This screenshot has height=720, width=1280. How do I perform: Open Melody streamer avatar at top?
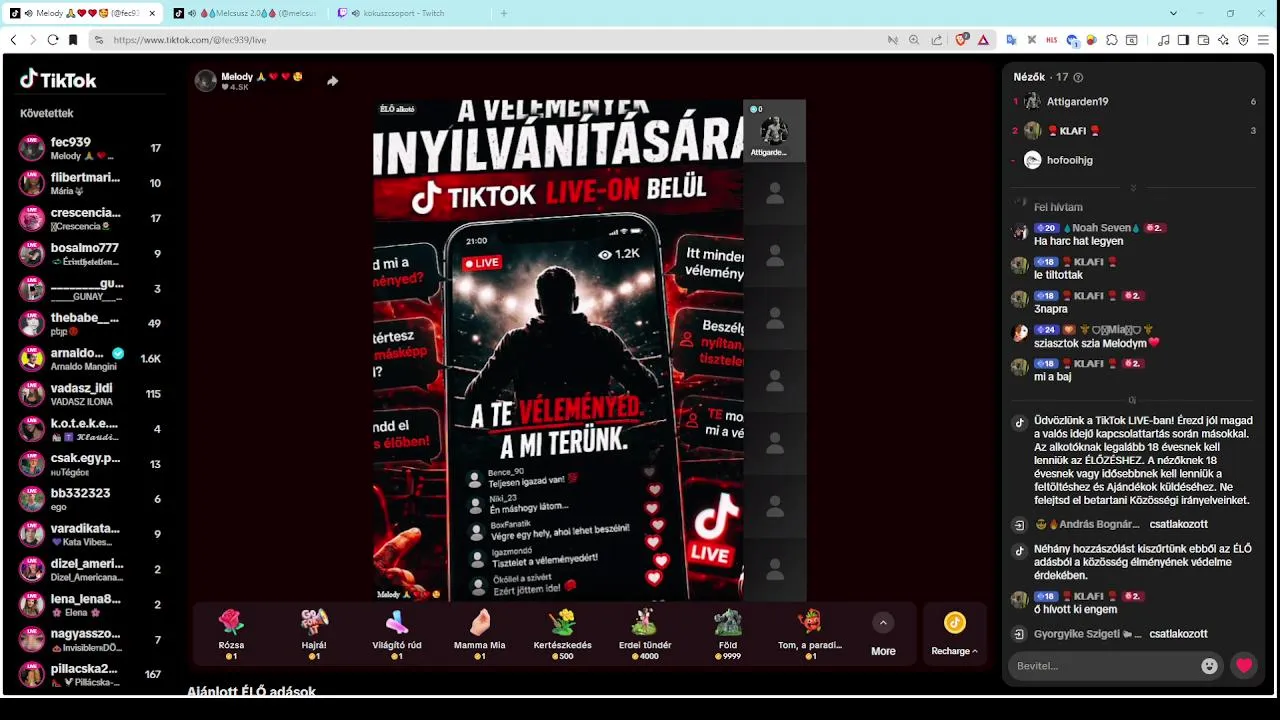click(206, 81)
